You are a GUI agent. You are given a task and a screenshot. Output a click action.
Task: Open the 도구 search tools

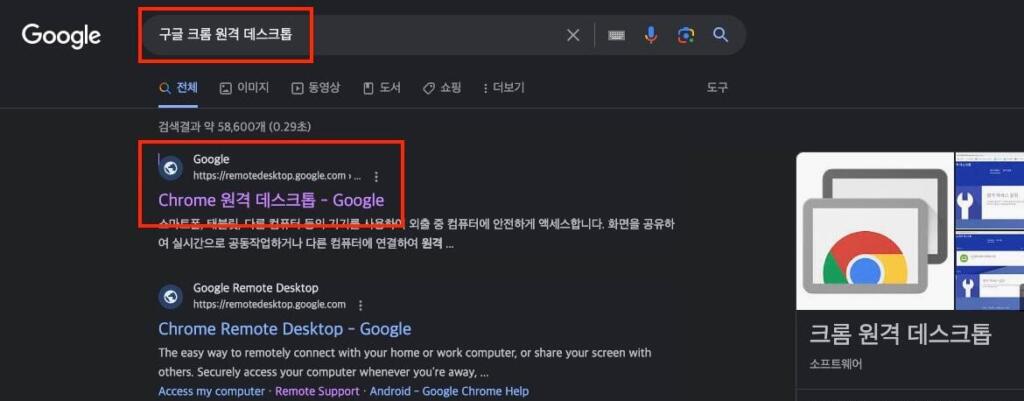(717, 88)
